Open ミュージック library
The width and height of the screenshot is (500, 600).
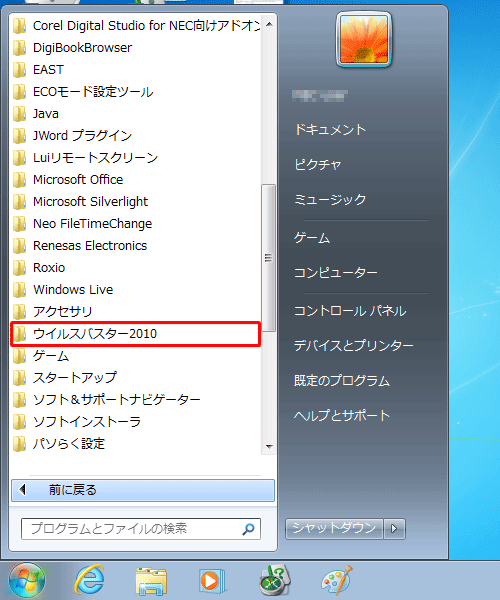coord(330,199)
